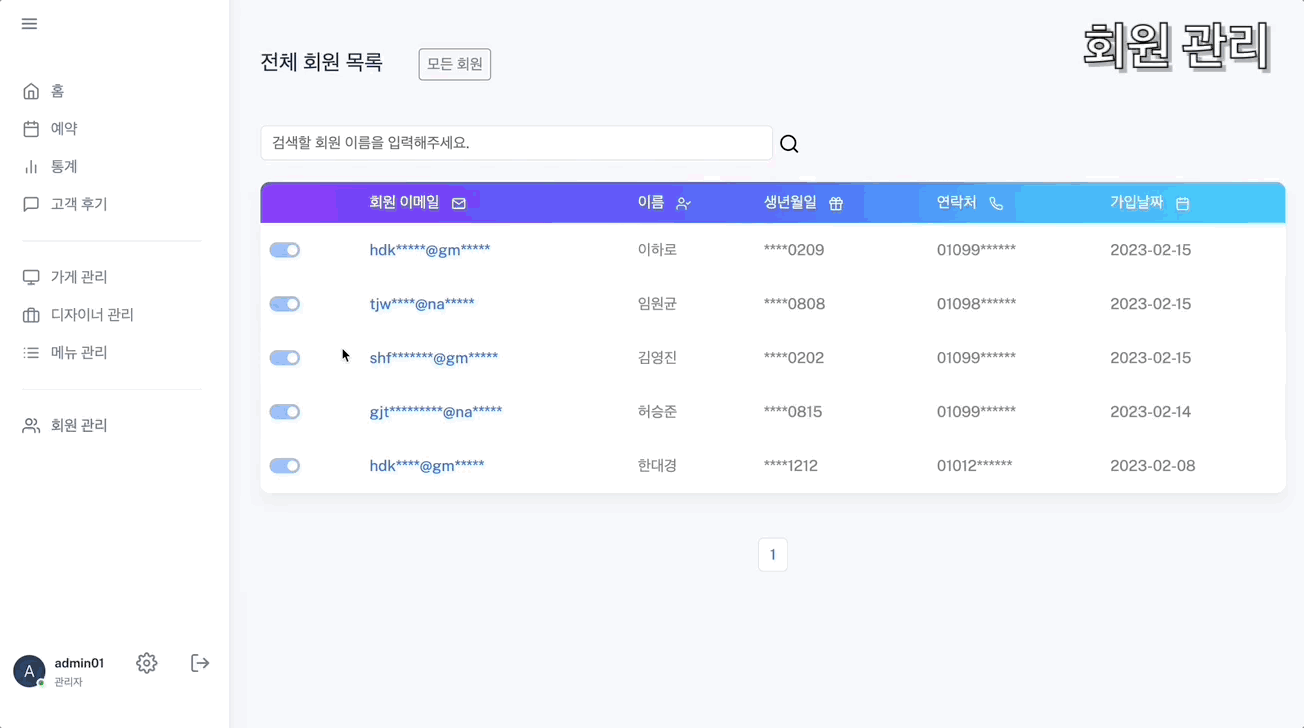Open the email link tjw****@na*****

422,304
